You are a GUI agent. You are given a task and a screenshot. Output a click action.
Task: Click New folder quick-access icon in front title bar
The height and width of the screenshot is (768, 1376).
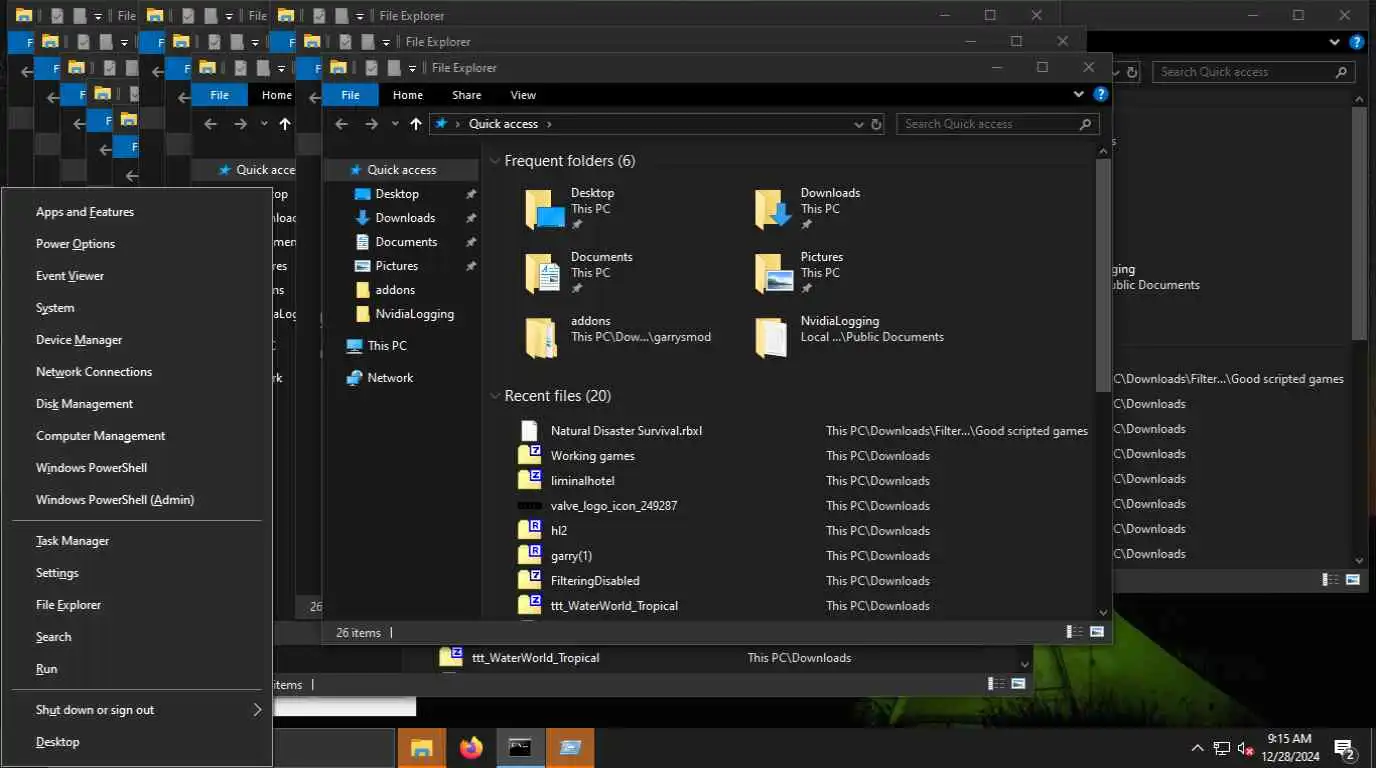tap(394, 68)
